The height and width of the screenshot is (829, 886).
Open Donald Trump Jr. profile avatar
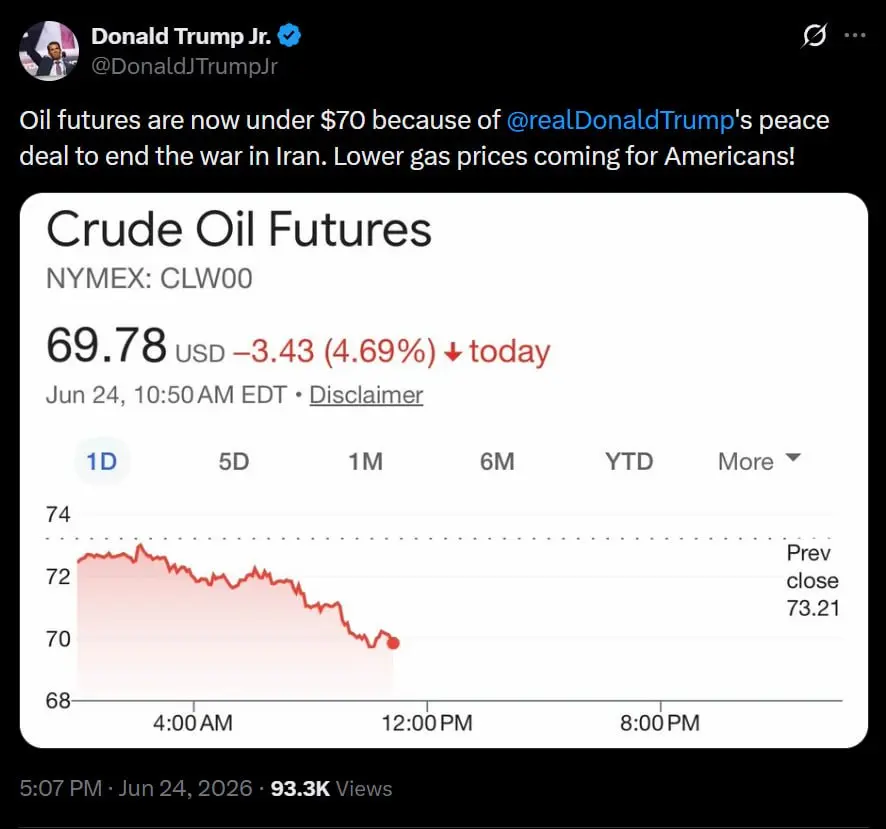pyautogui.click(x=49, y=51)
